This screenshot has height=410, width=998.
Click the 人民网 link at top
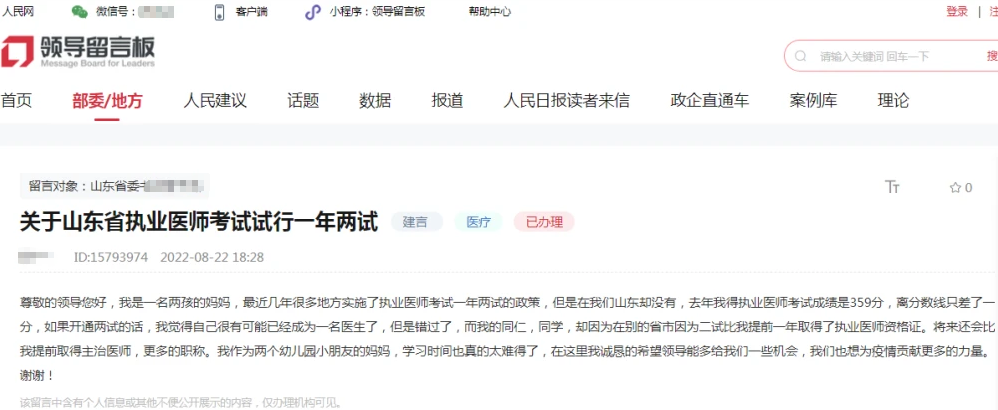click(19, 12)
